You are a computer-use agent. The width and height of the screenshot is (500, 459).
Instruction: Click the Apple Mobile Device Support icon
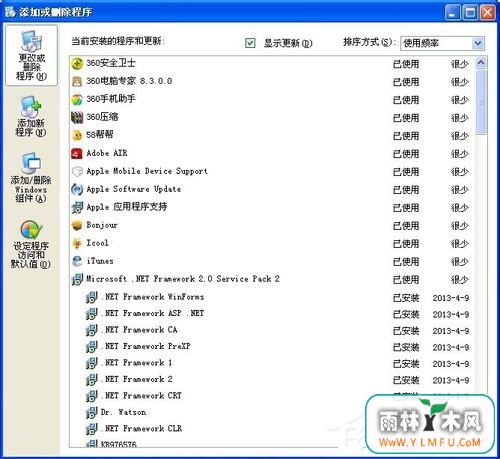coord(77,171)
